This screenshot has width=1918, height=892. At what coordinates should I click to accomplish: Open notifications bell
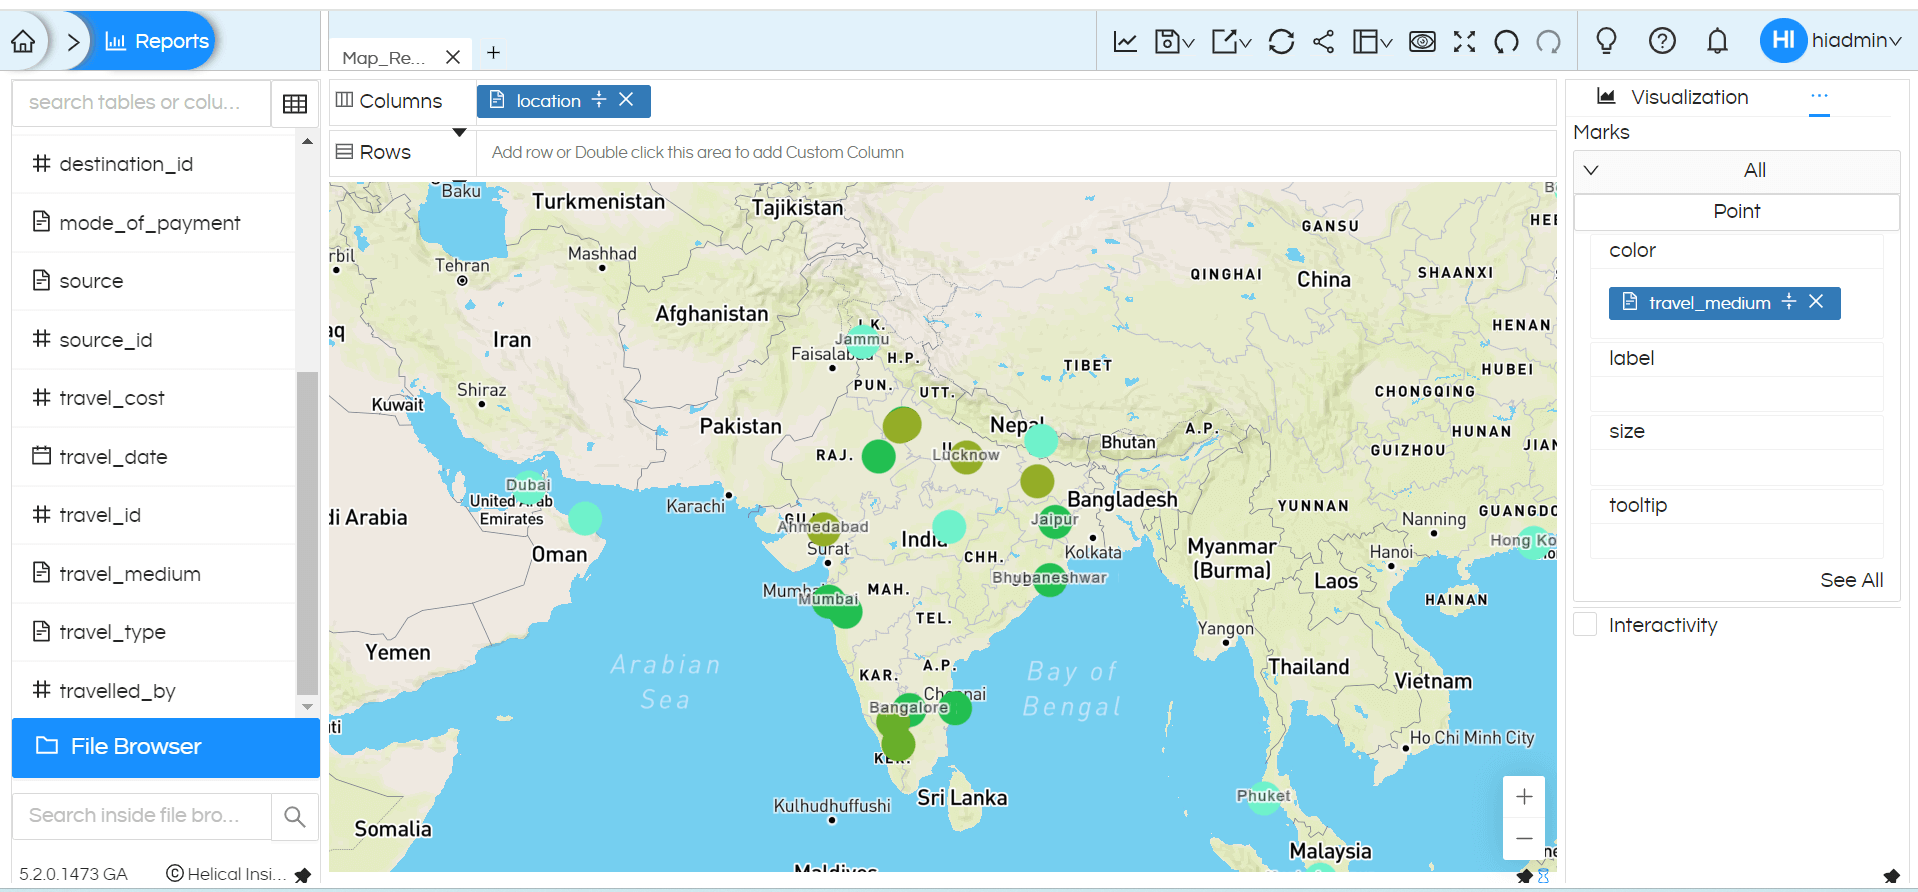(1717, 41)
